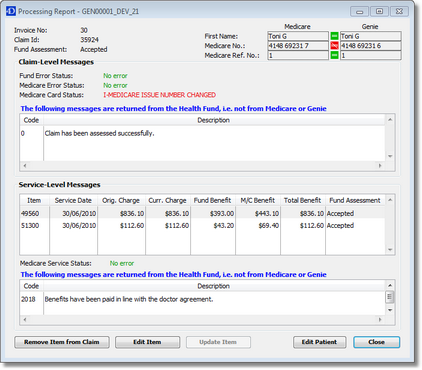Screen dimensions: 422x370
Task: Click right arrow of service messages horizontal scrollbar
Action: tap(380, 319)
